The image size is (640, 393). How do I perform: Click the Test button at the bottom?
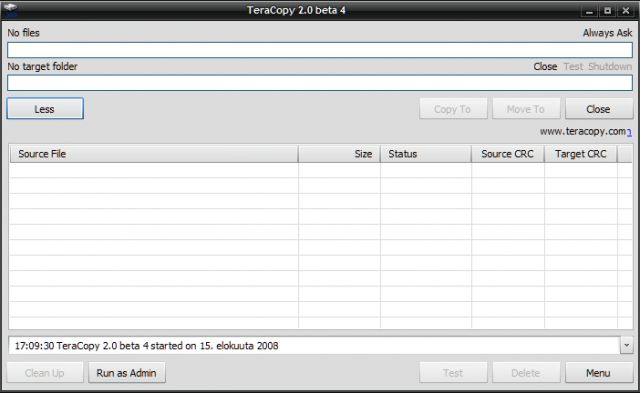[x=453, y=373]
